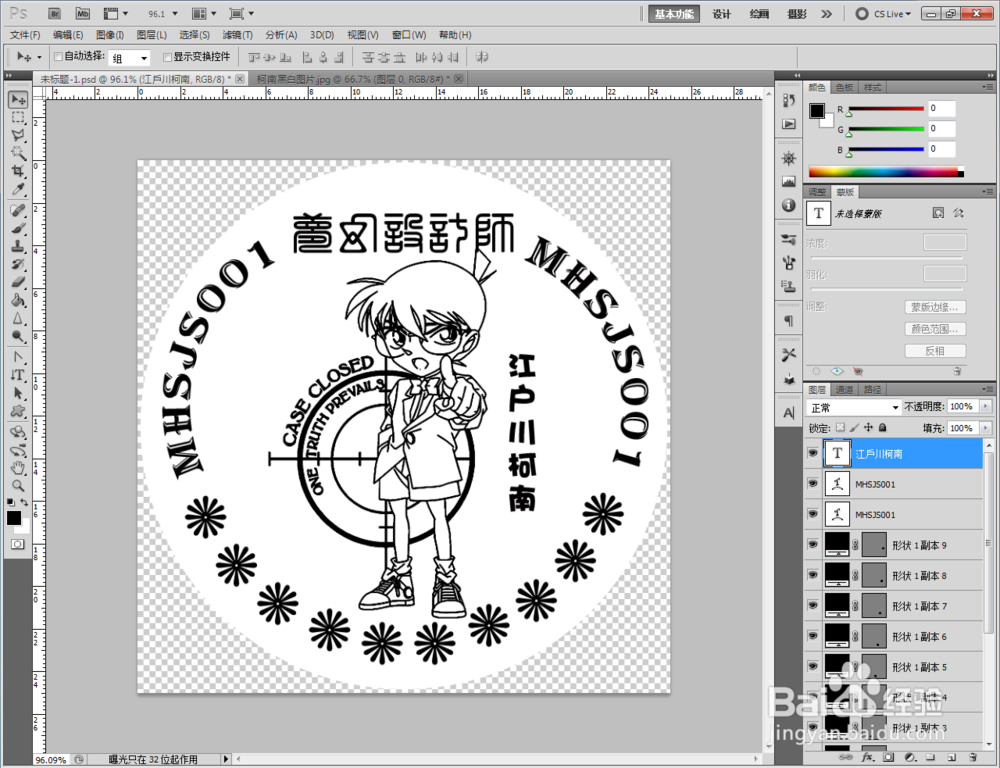The width and height of the screenshot is (1000, 768).
Task: Add layer style fx icon
Action: (867, 757)
